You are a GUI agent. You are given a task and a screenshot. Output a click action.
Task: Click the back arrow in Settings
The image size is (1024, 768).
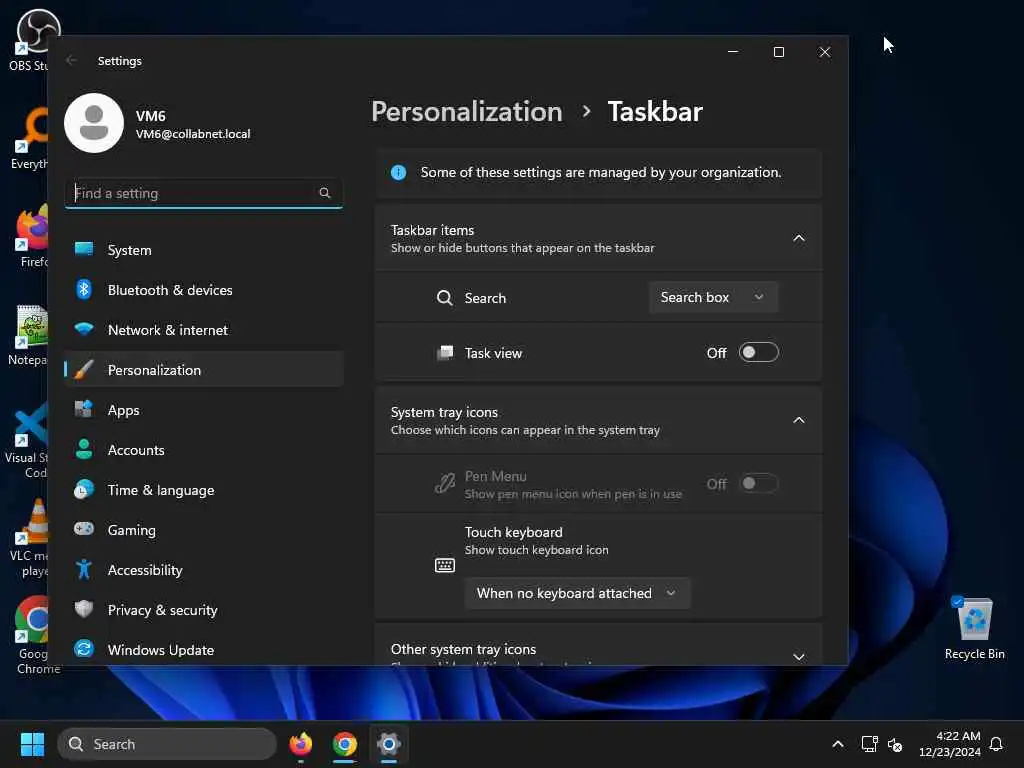71,60
